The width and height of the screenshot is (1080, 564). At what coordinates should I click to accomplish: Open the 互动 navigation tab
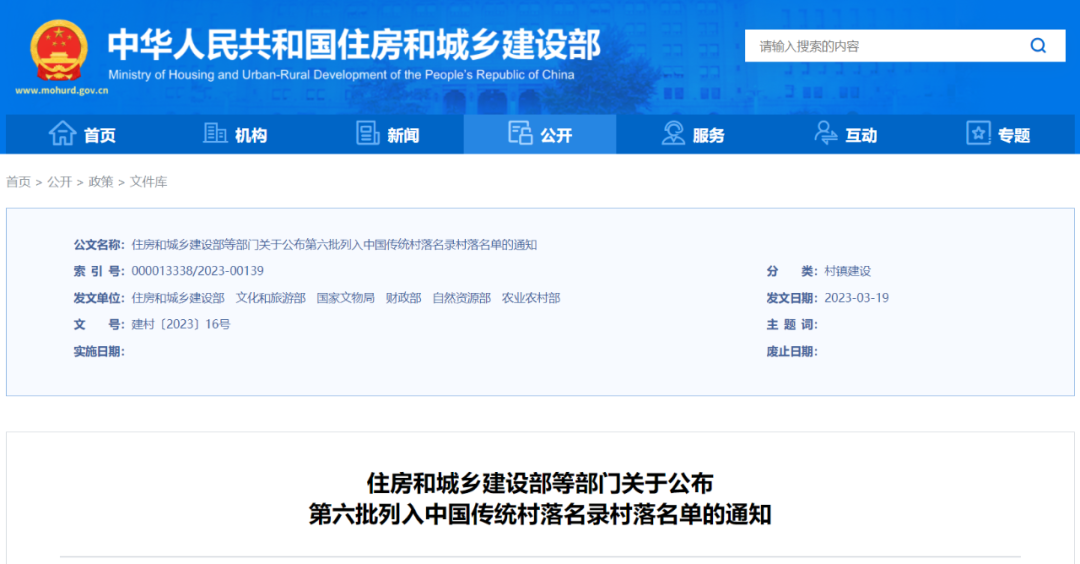coord(845,134)
